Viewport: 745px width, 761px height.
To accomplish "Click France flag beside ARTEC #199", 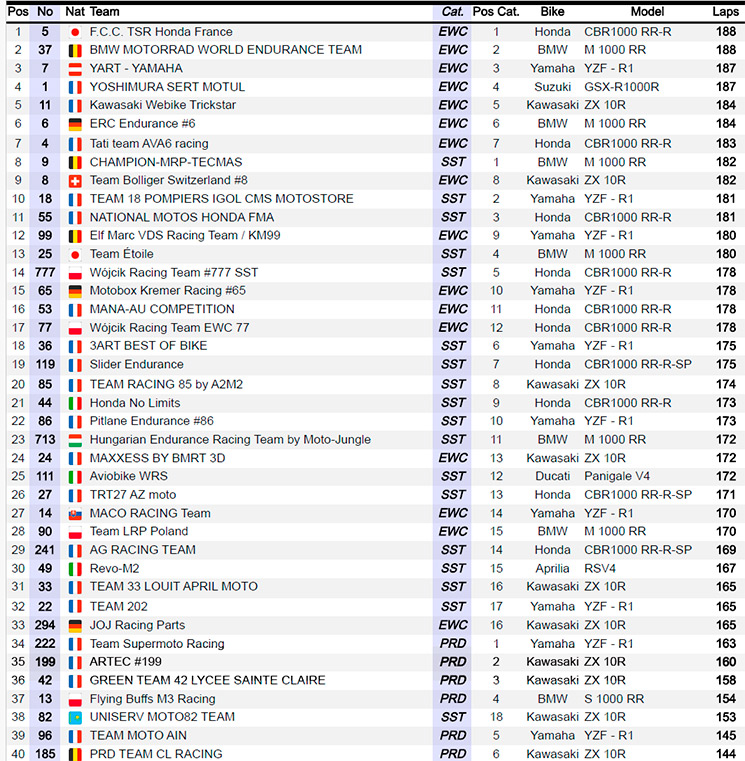I will [75, 662].
